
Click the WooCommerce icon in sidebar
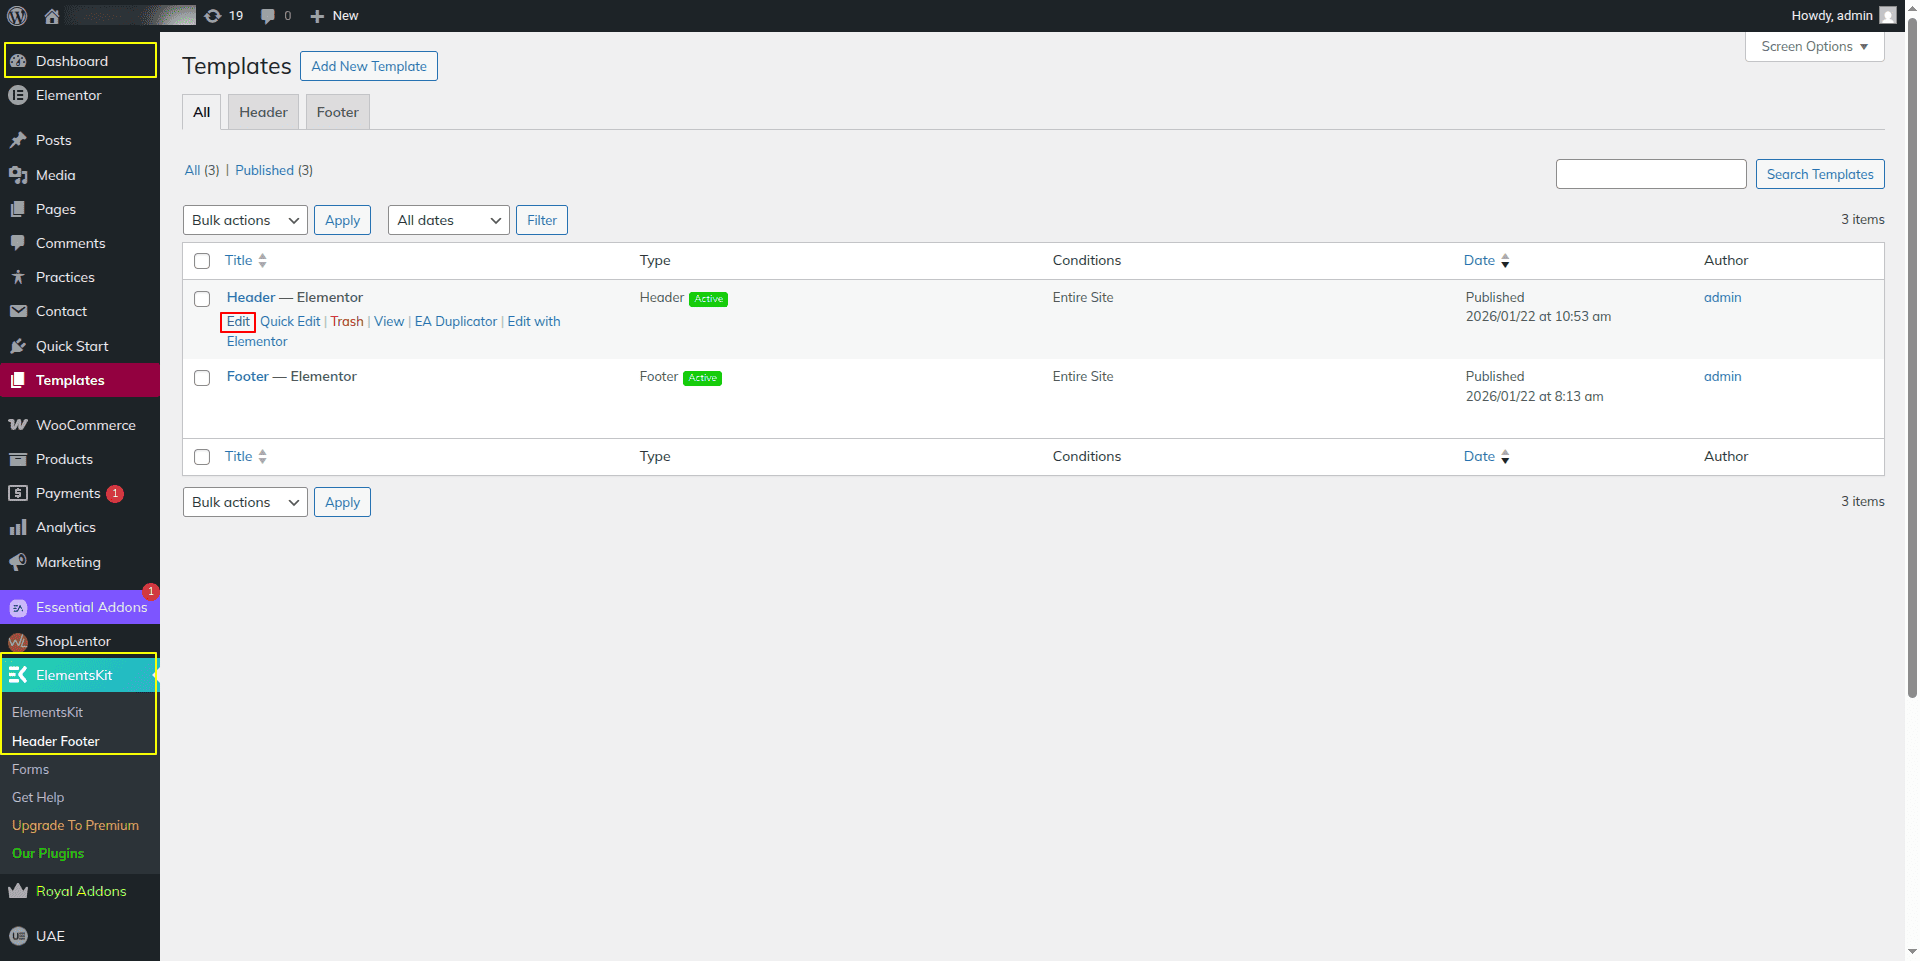coord(18,425)
